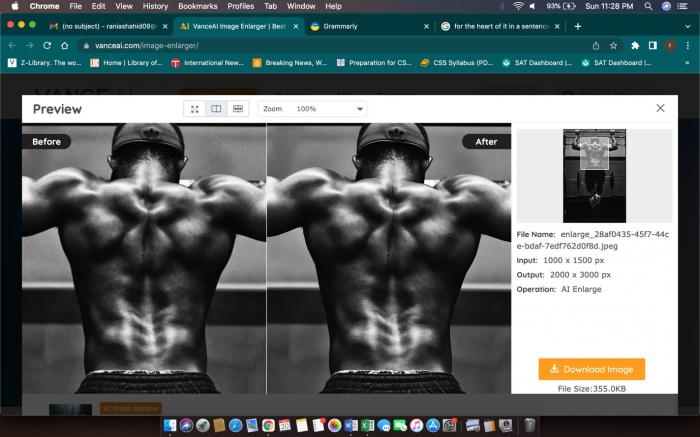Image resolution: width=700 pixels, height=437 pixels.
Task: Open Chrome extensions puzzle icon
Action: [x=635, y=46]
